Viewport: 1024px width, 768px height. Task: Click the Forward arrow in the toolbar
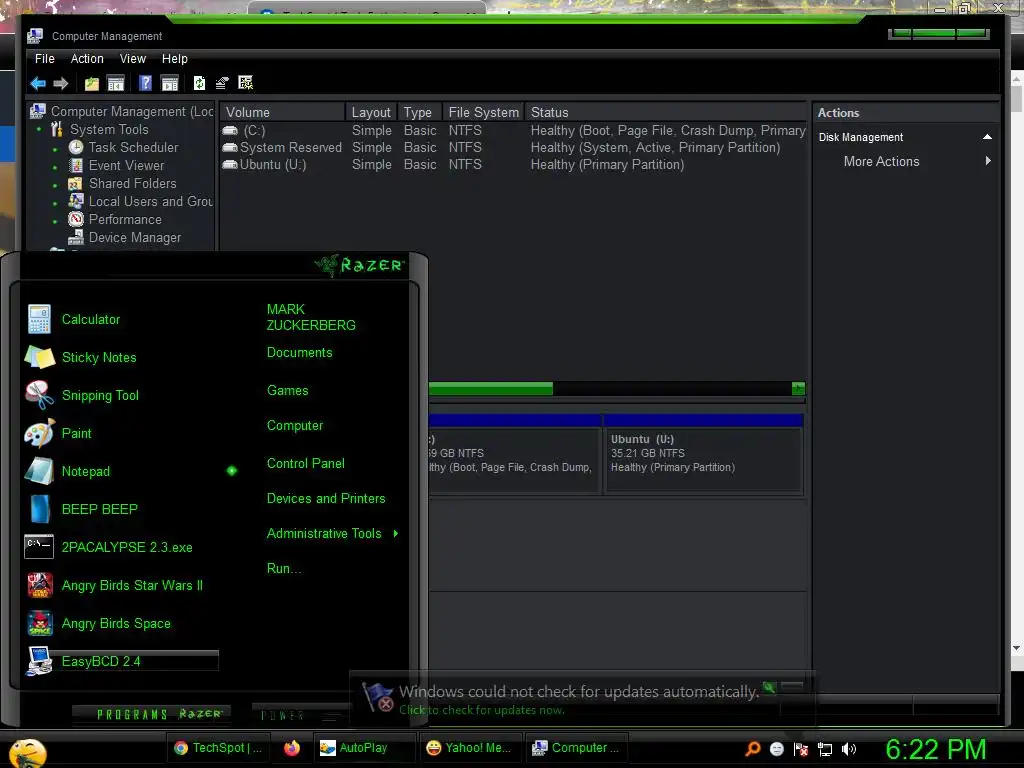(61, 83)
